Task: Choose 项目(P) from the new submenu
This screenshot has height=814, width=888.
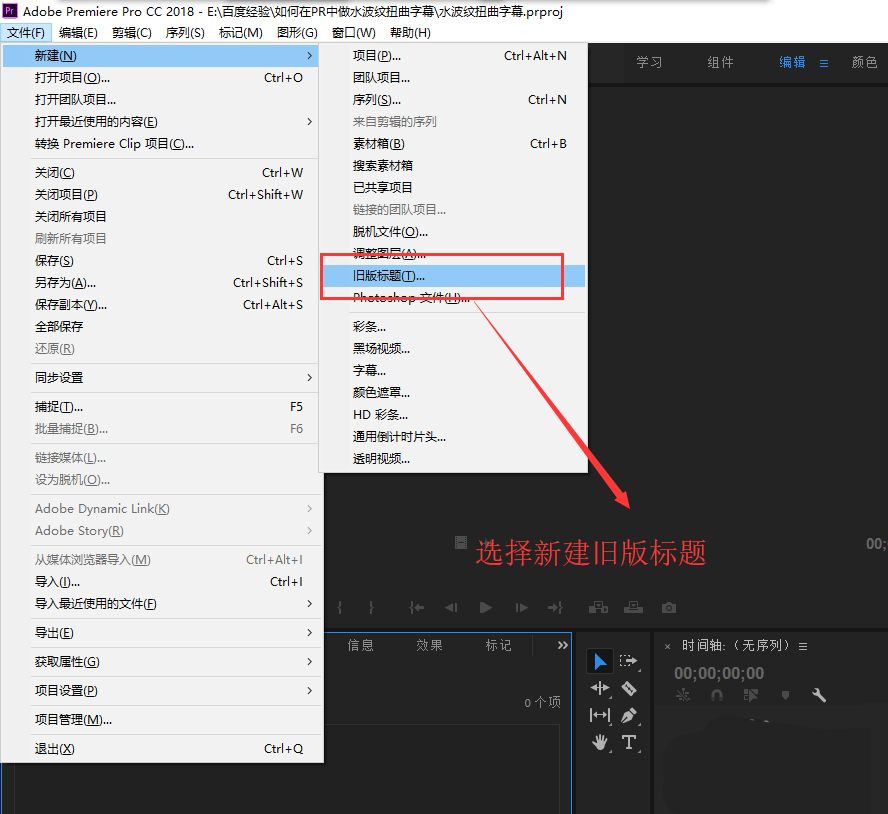Action: pos(452,56)
